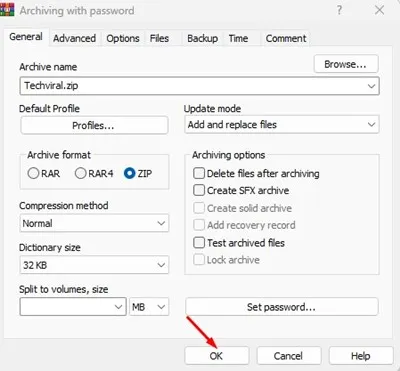
Task: Enable Test archived files checkbox
Action: pyautogui.click(x=199, y=243)
